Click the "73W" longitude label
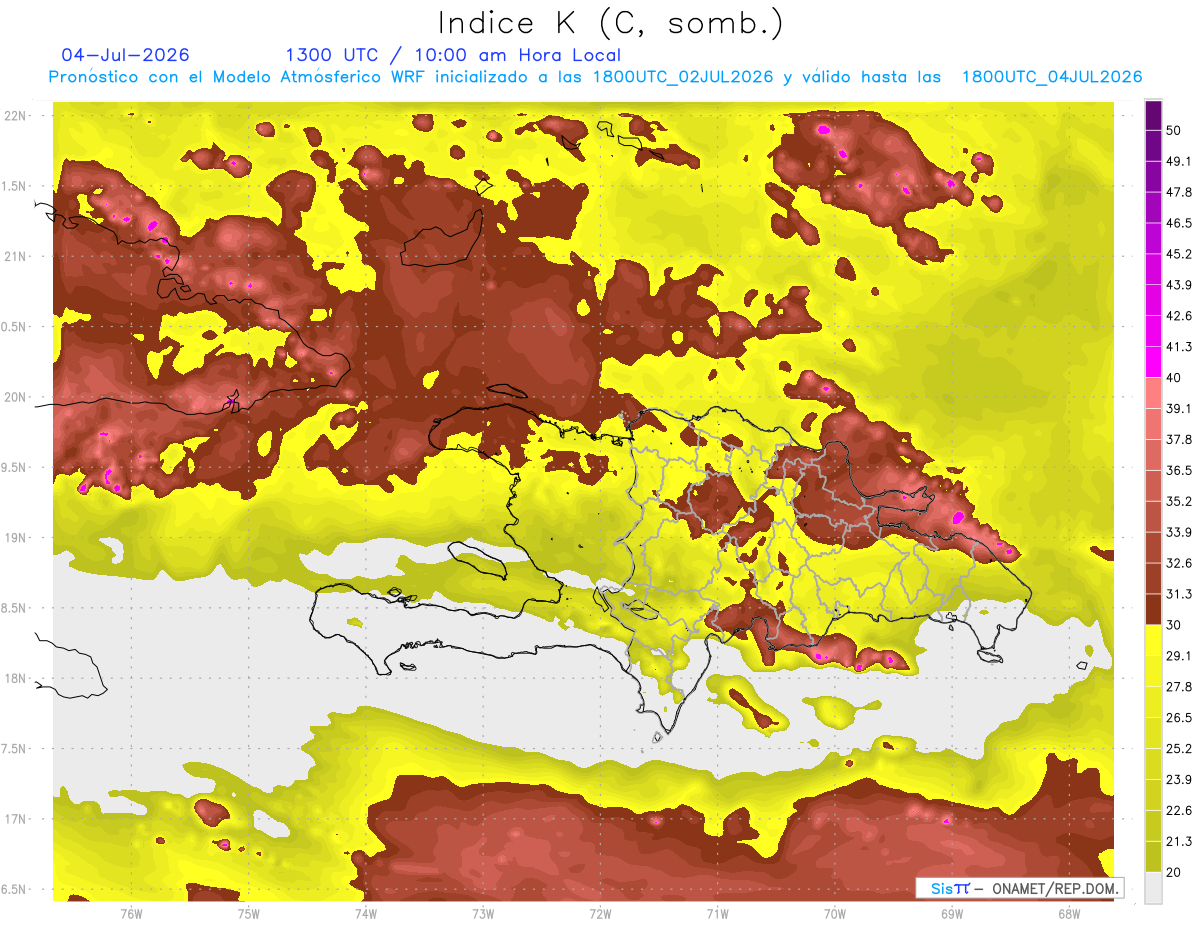 [x=483, y=913]
